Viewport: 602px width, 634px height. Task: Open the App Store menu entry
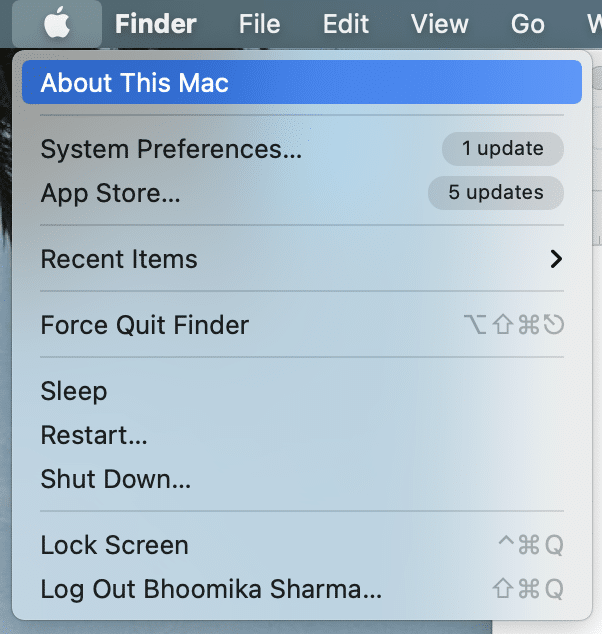pyautogui.click(x=110, y=194)
